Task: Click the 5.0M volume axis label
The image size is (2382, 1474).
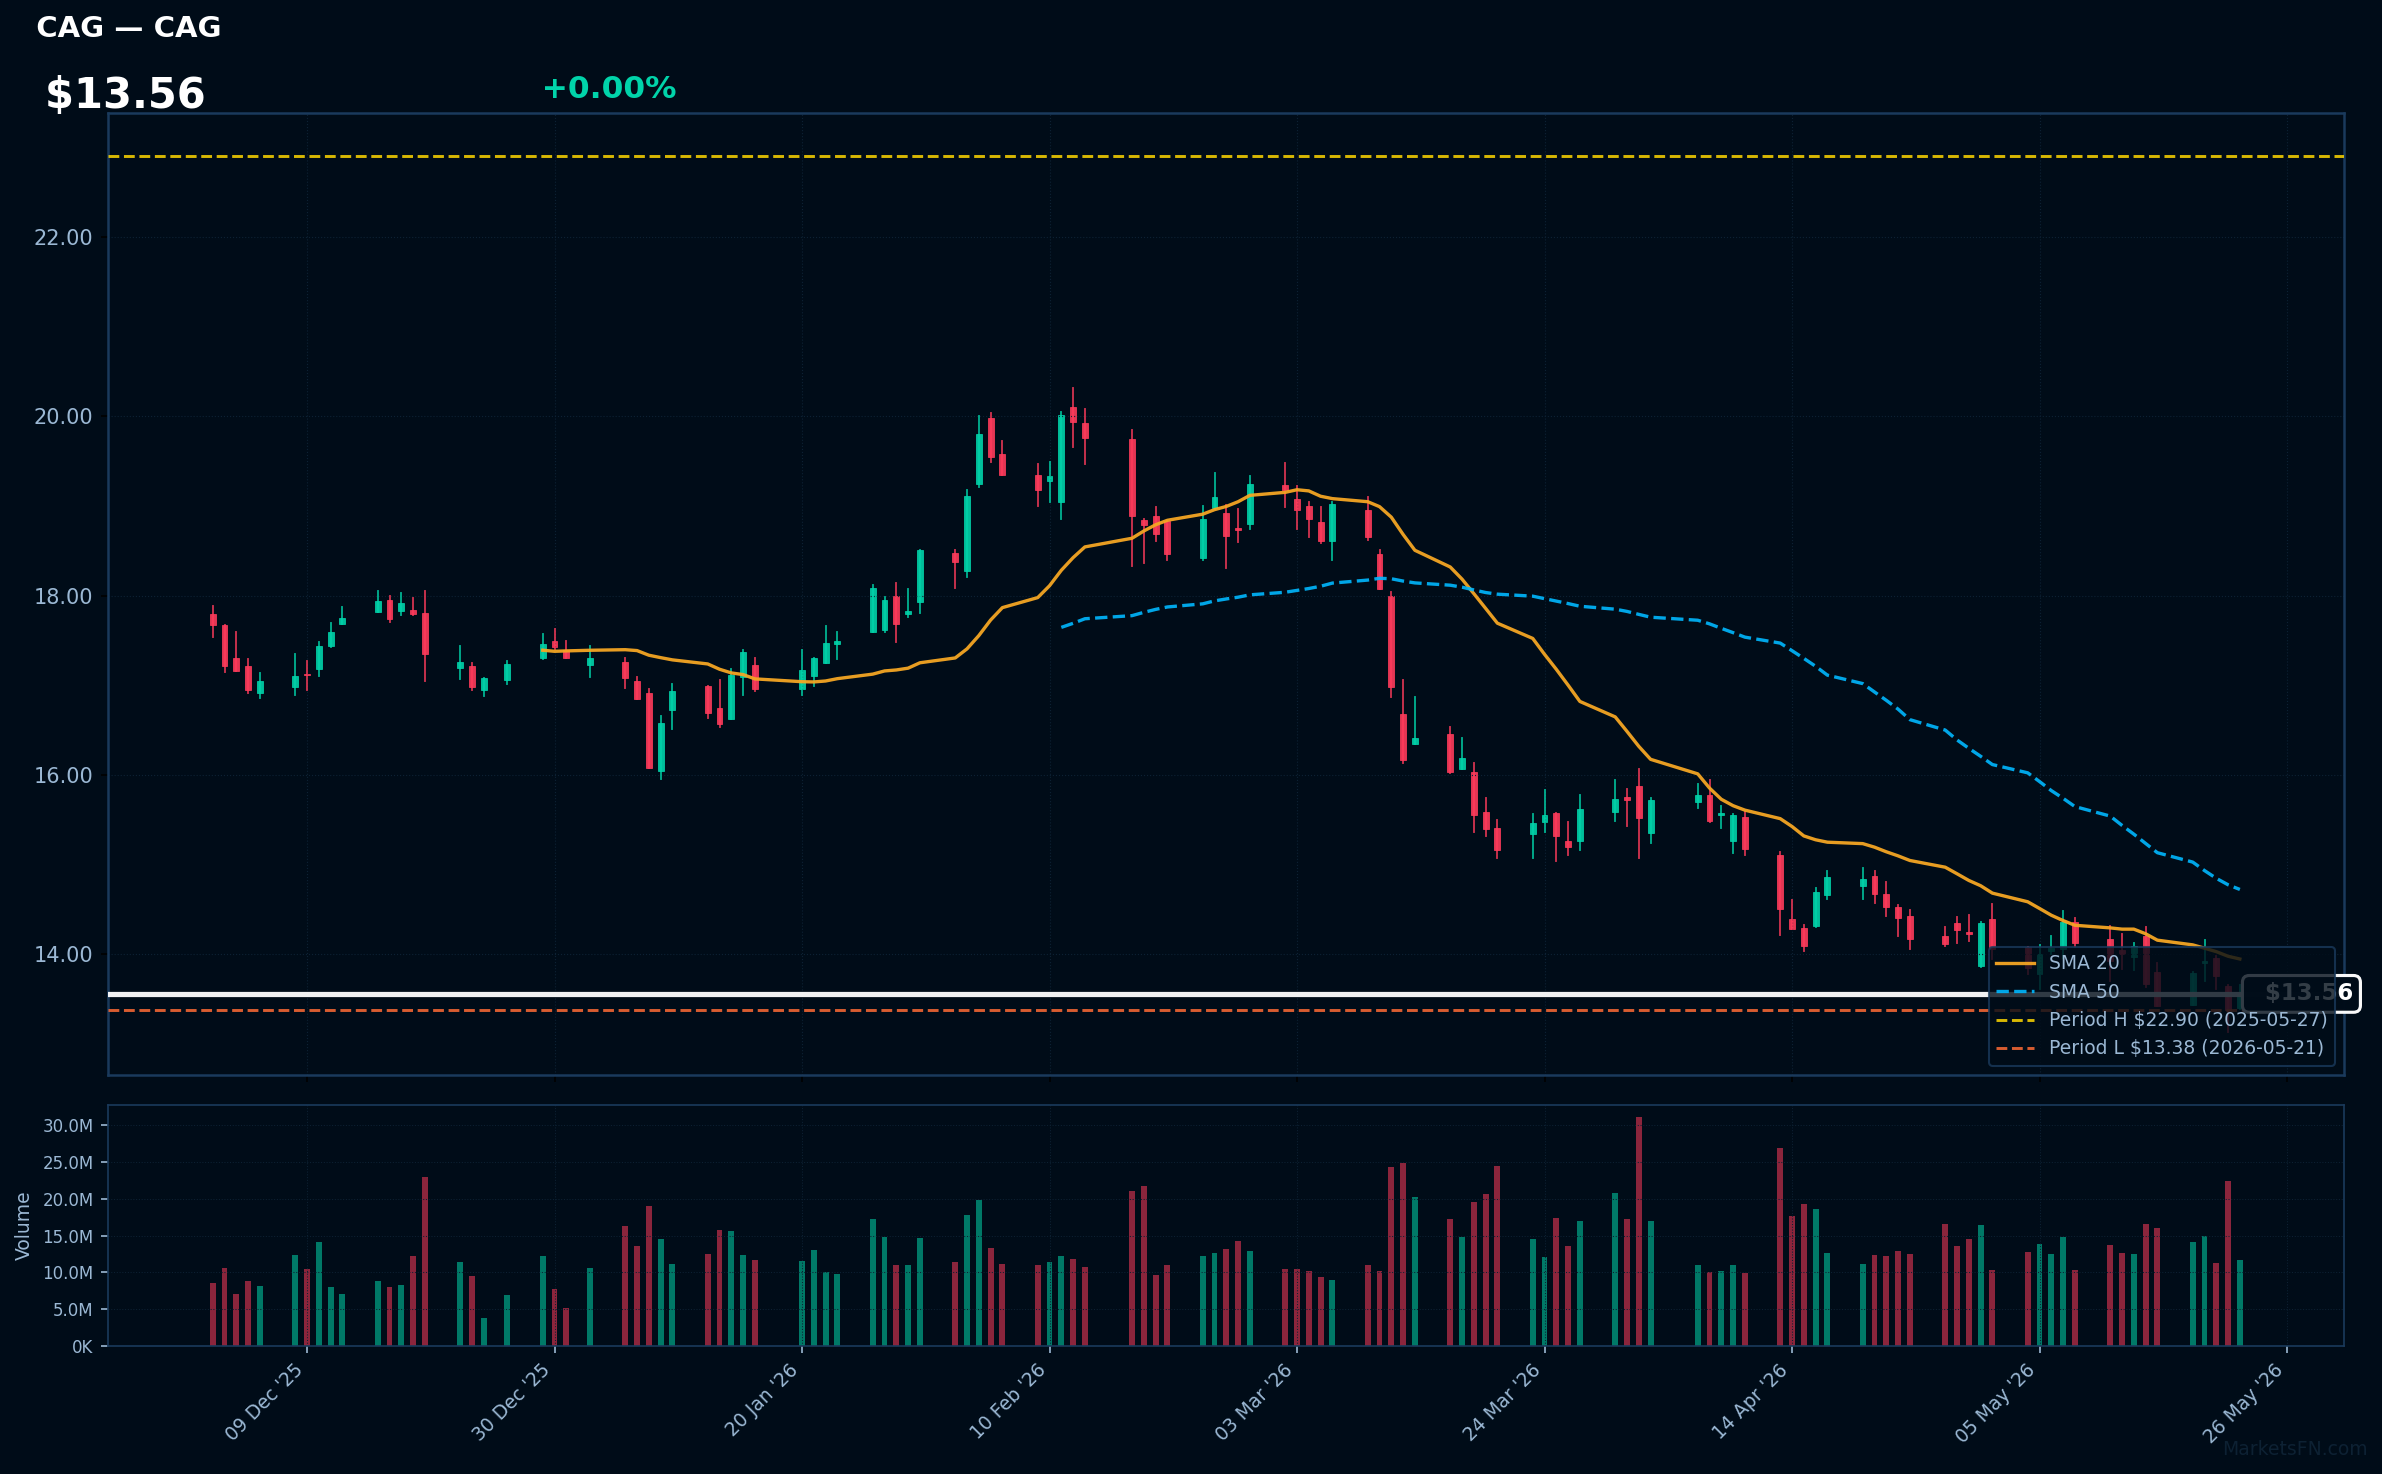Action: [72, 1310]
